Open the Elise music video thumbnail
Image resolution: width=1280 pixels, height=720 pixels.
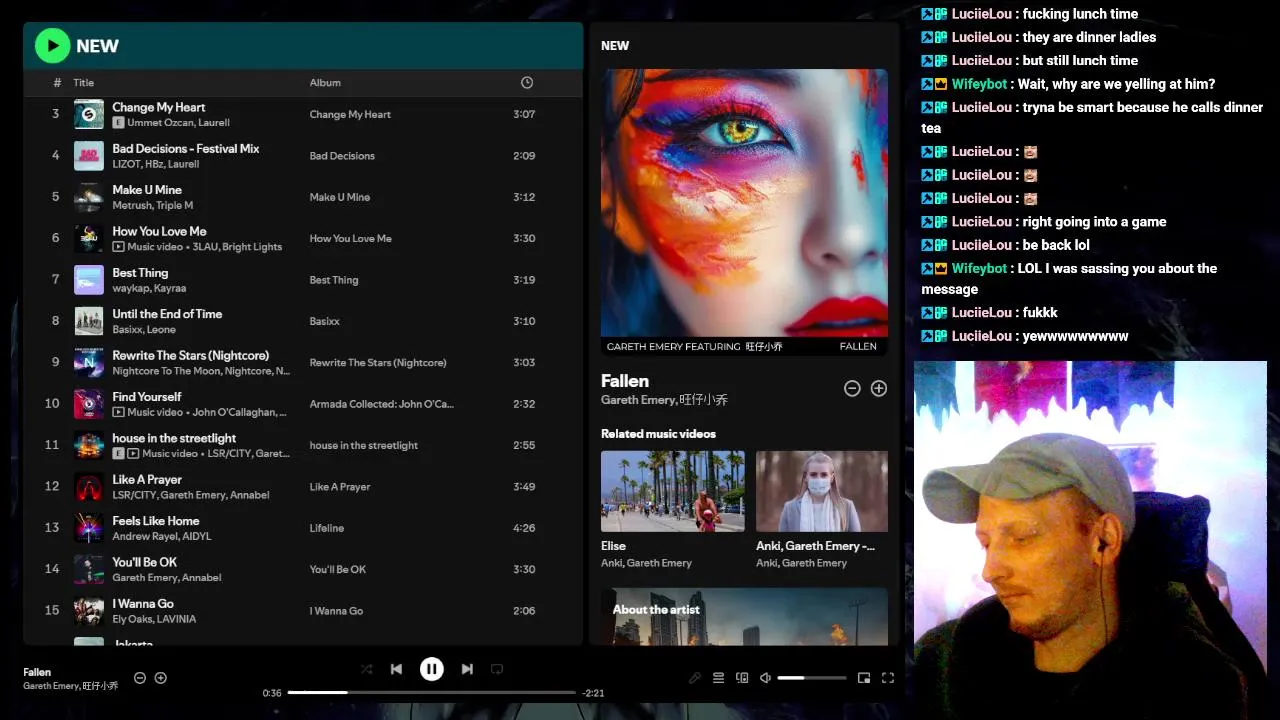coord(672,491)
